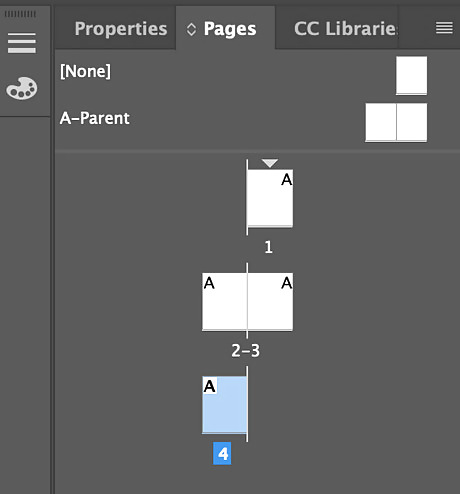
Task: Switch to the CC Libraries tab
Action: 345,29
